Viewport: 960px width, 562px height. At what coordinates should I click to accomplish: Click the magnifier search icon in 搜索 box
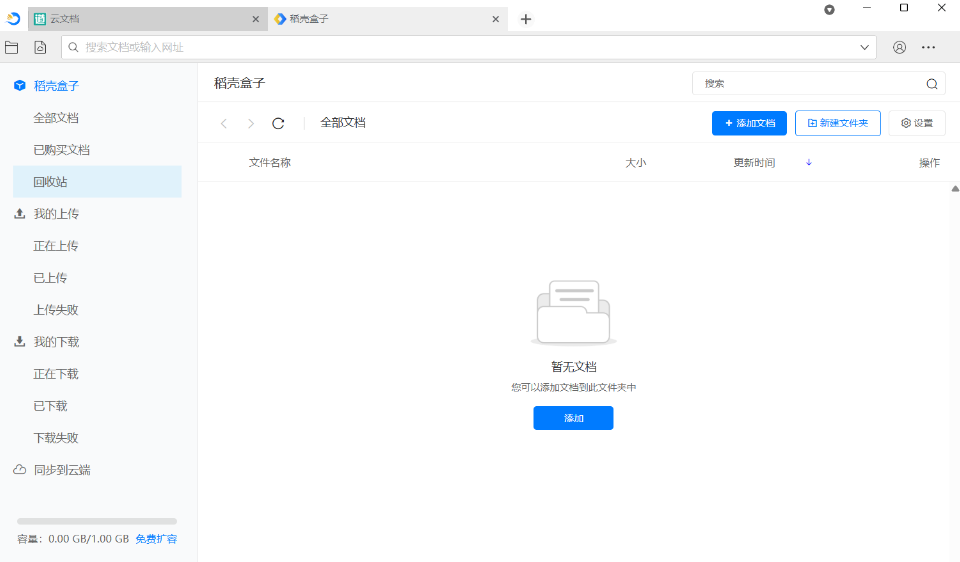click(932, 84)
